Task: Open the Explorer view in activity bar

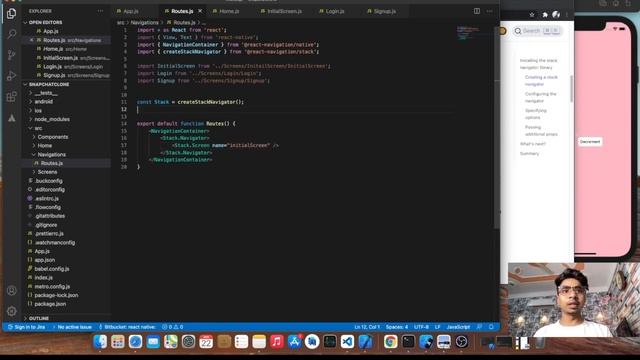Action: coord(11,13)
